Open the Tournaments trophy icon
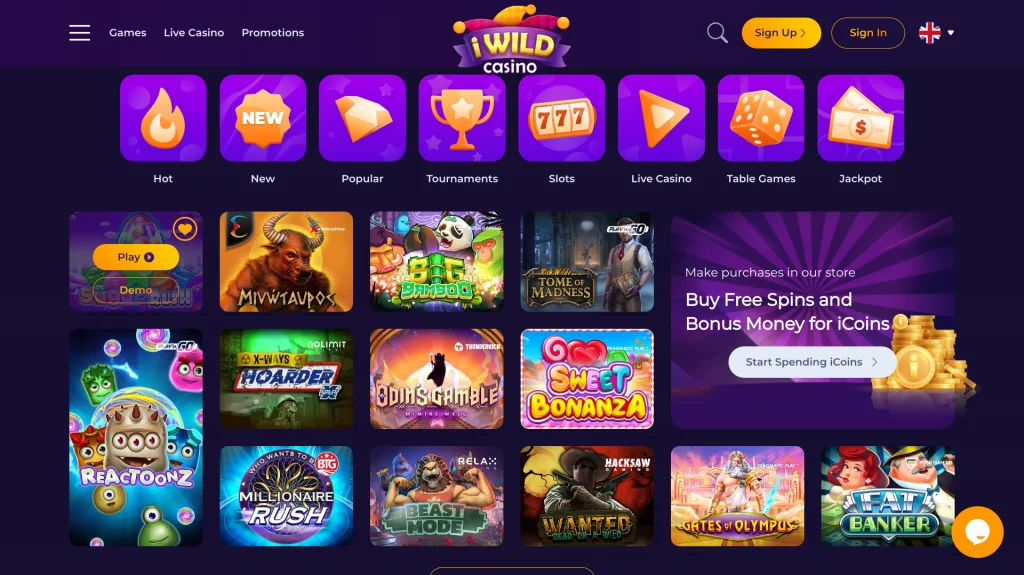This screenshot has width=1024, height=575. pyautogui.click(x=462, y=118)
